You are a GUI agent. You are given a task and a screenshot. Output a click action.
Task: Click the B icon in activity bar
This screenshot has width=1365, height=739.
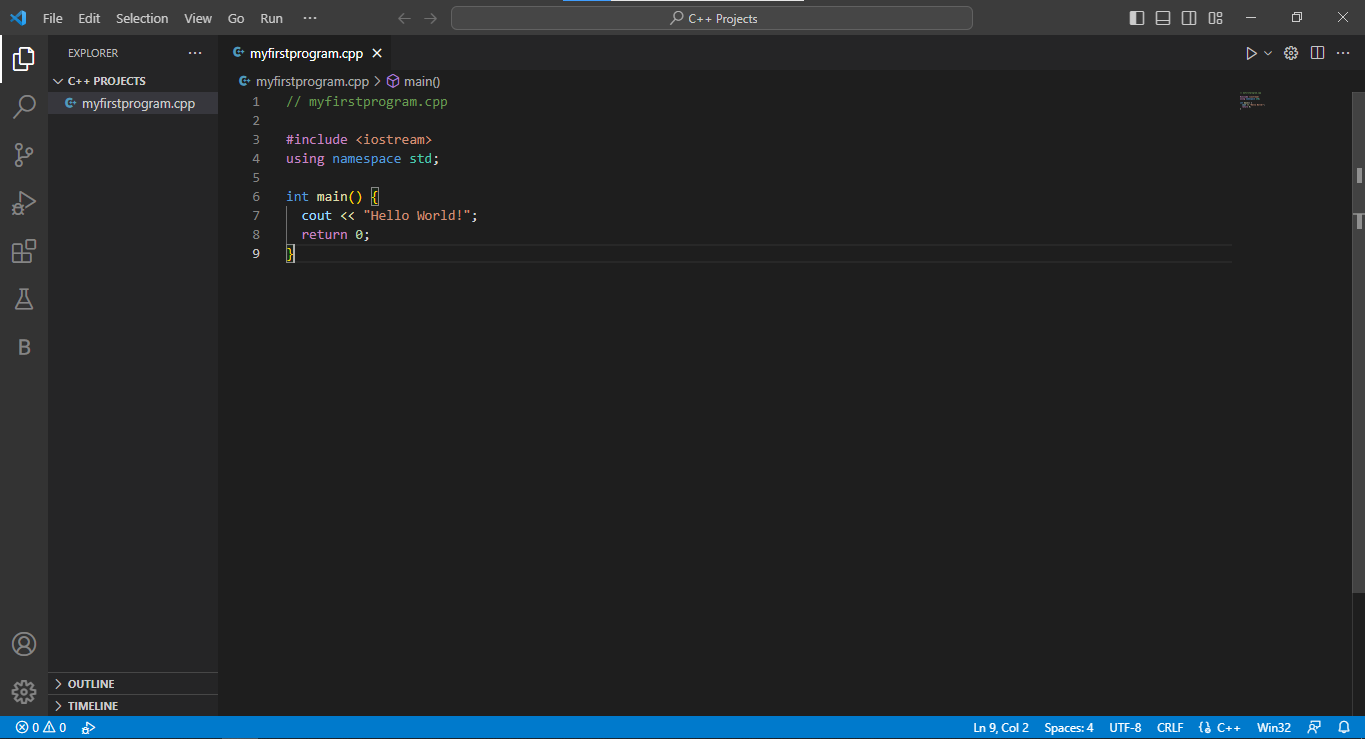coord(24,347)
